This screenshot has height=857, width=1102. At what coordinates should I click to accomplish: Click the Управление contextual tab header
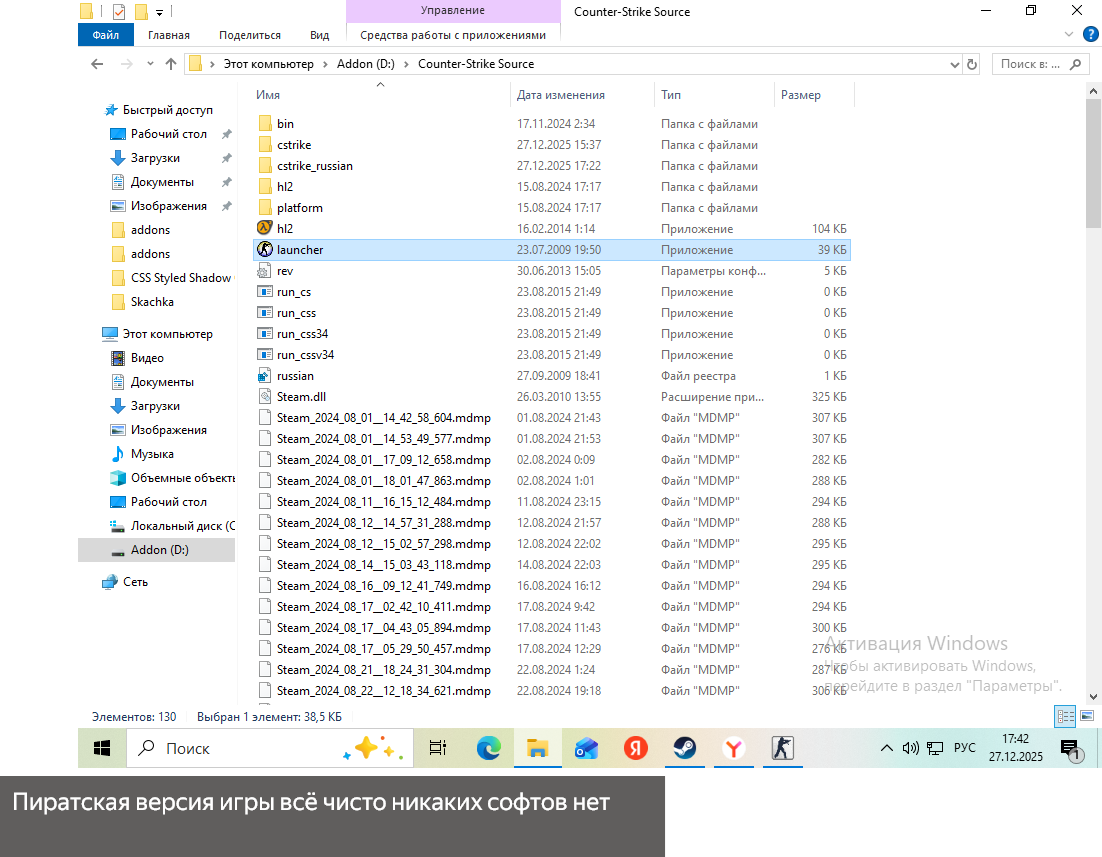(453, 11)
